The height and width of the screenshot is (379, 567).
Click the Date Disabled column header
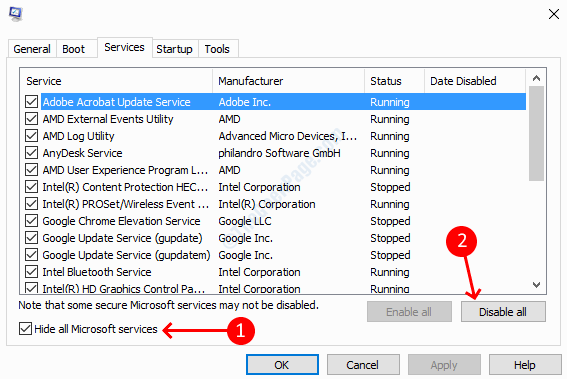[475, 81]
